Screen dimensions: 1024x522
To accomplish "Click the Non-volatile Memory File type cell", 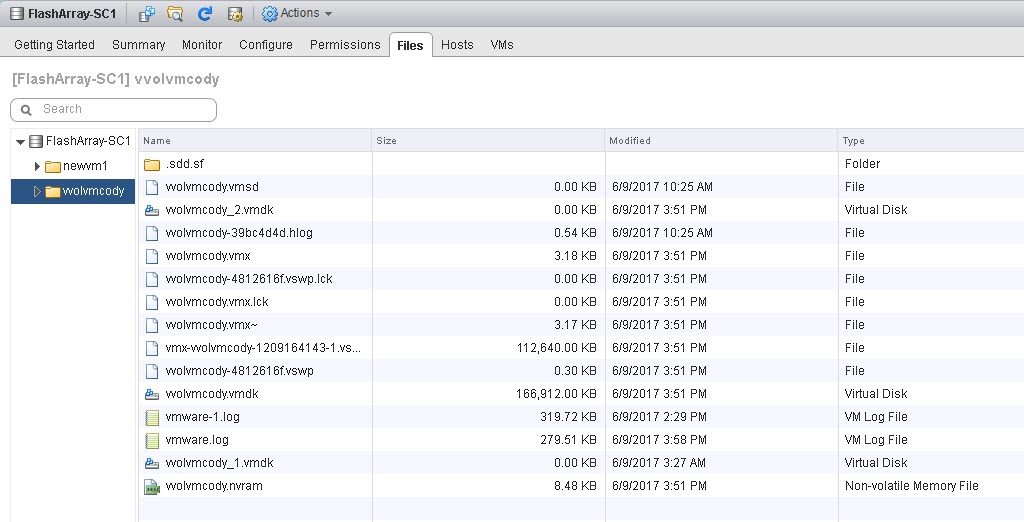I will click(x=912, y=486).
